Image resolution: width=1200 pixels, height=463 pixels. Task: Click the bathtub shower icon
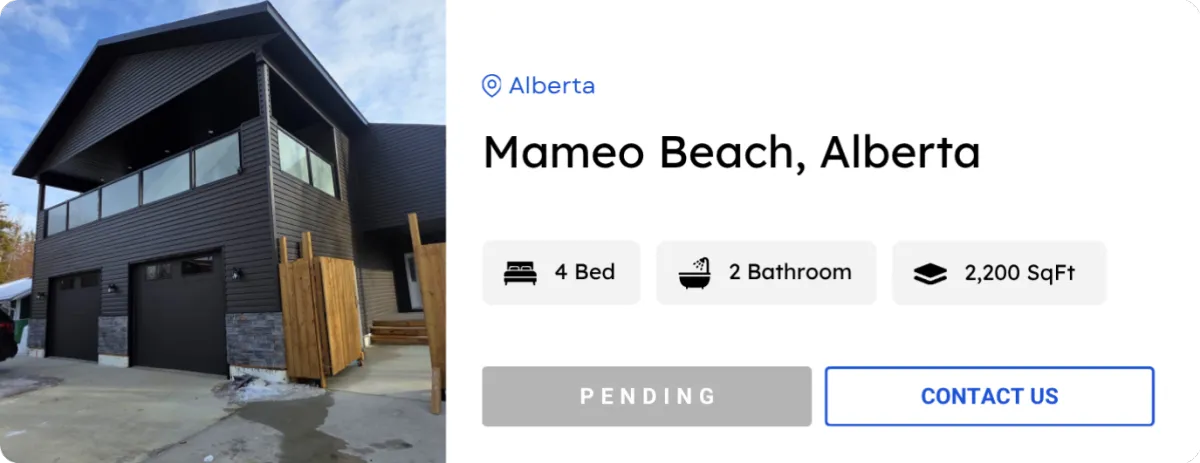pyautogui.click(x=695, y=272)
